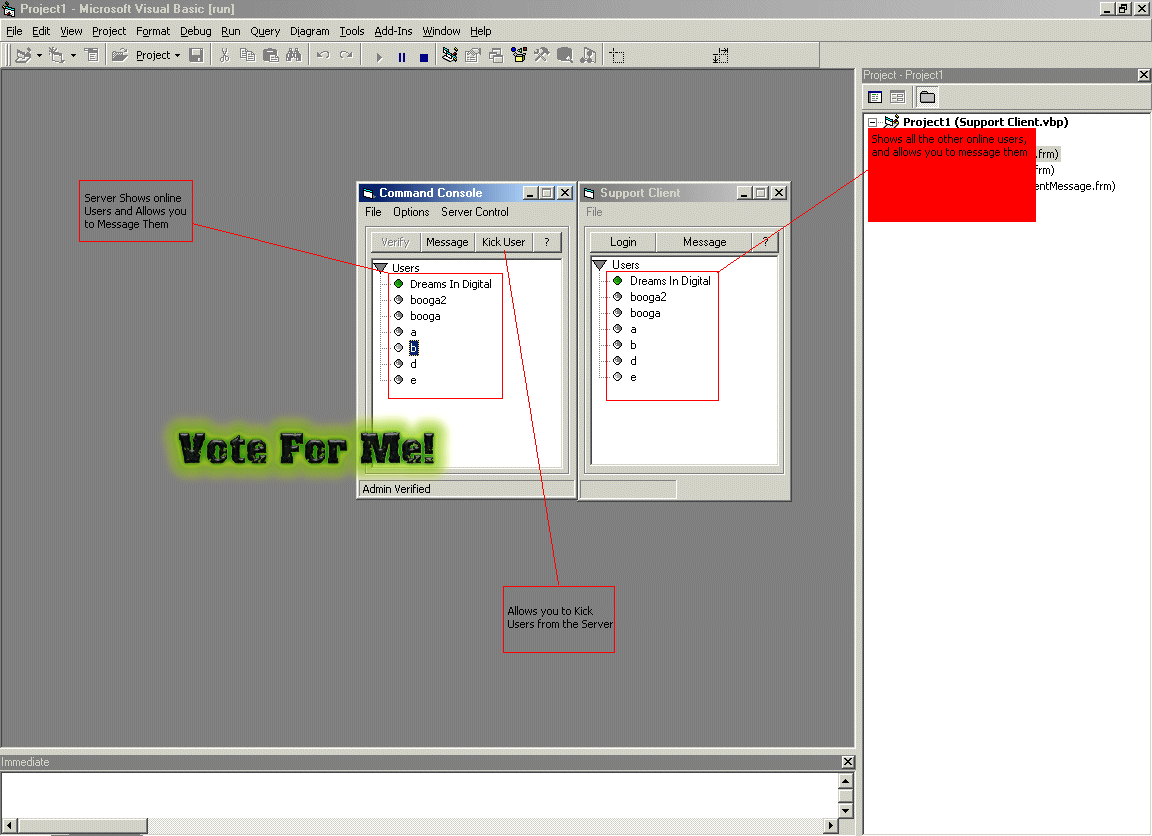This screenshot has height=836, width=1152.
Task: Open Project Explorer from the toolbar
Action: [x=449, y=56]
